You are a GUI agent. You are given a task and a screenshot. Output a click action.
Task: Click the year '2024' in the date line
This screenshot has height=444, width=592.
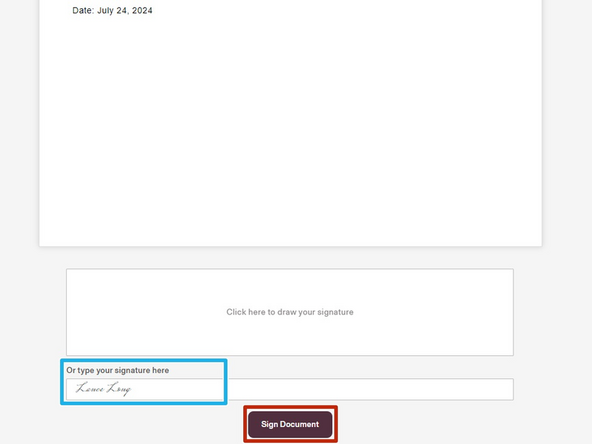pyautogui.click(x=142, y=11)
